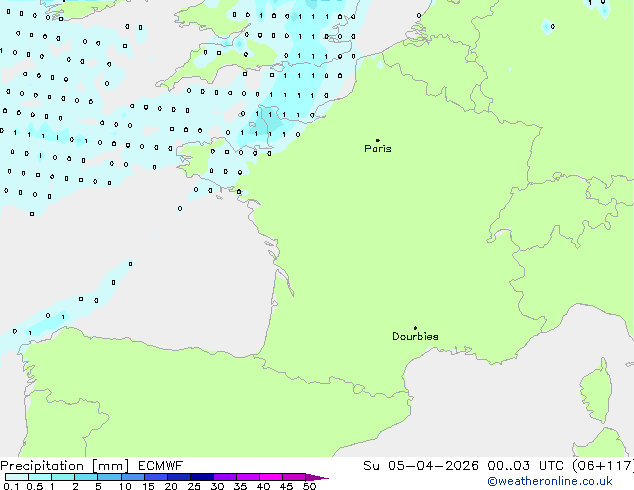Screen dimensions: 634x490
Task: Click the date 'Su 05-04-2026' text
Action: [x=421, y=466]
